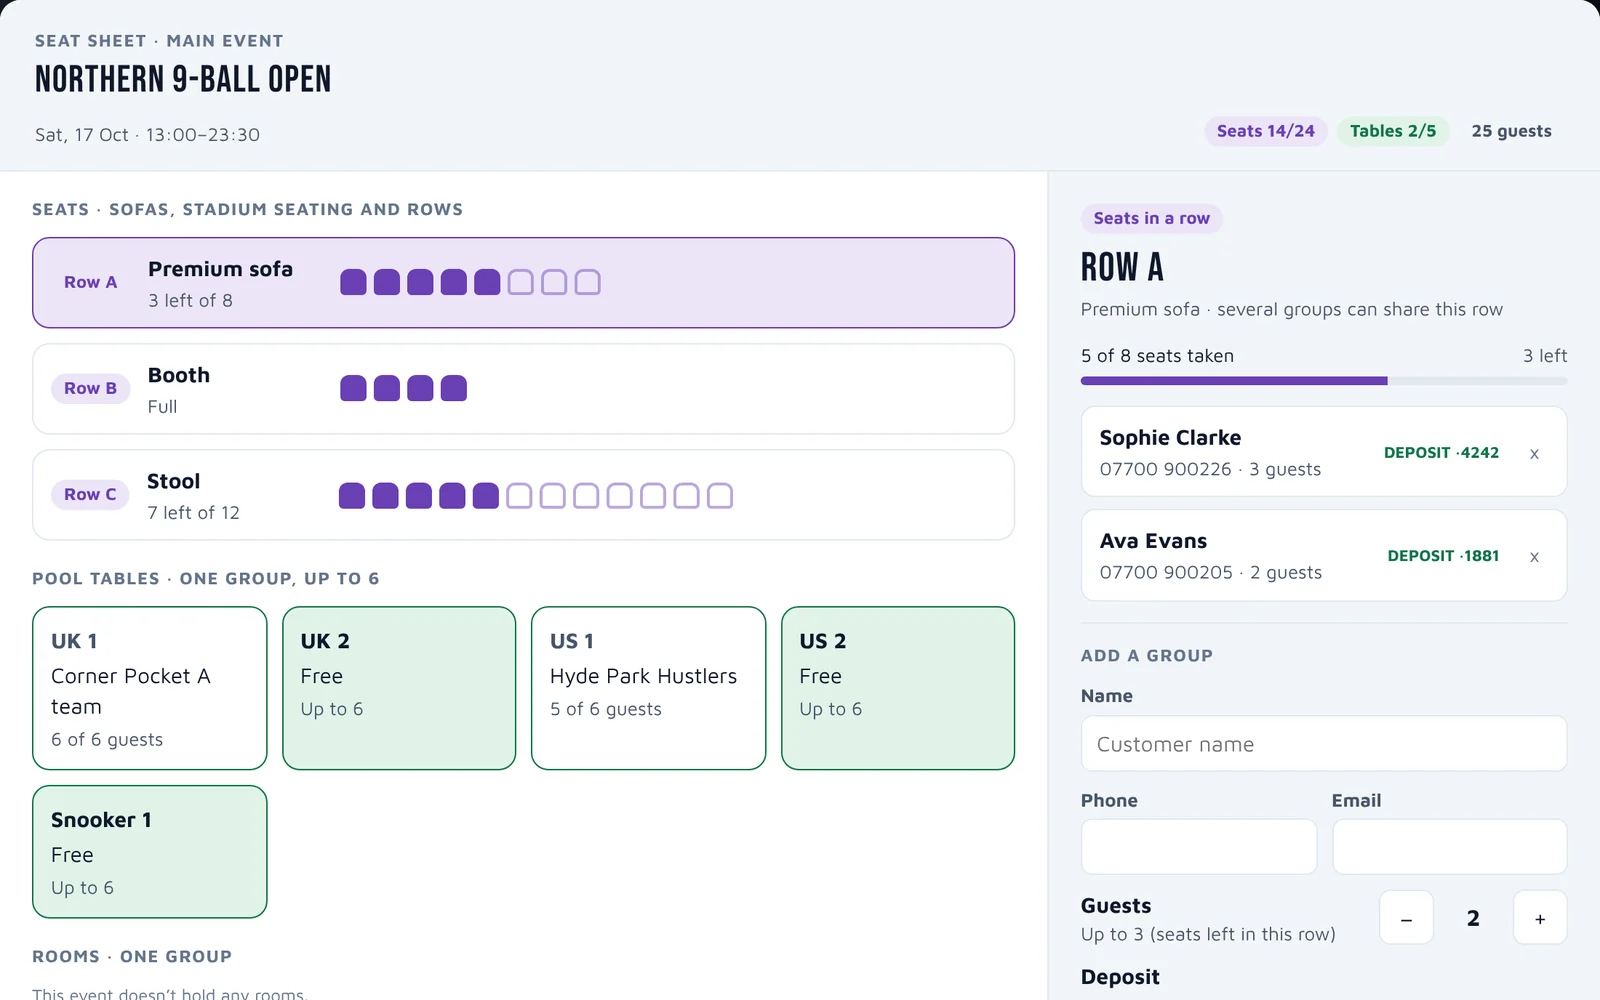
Task: Click last empty seat in Row C
Action: (720, 496)
